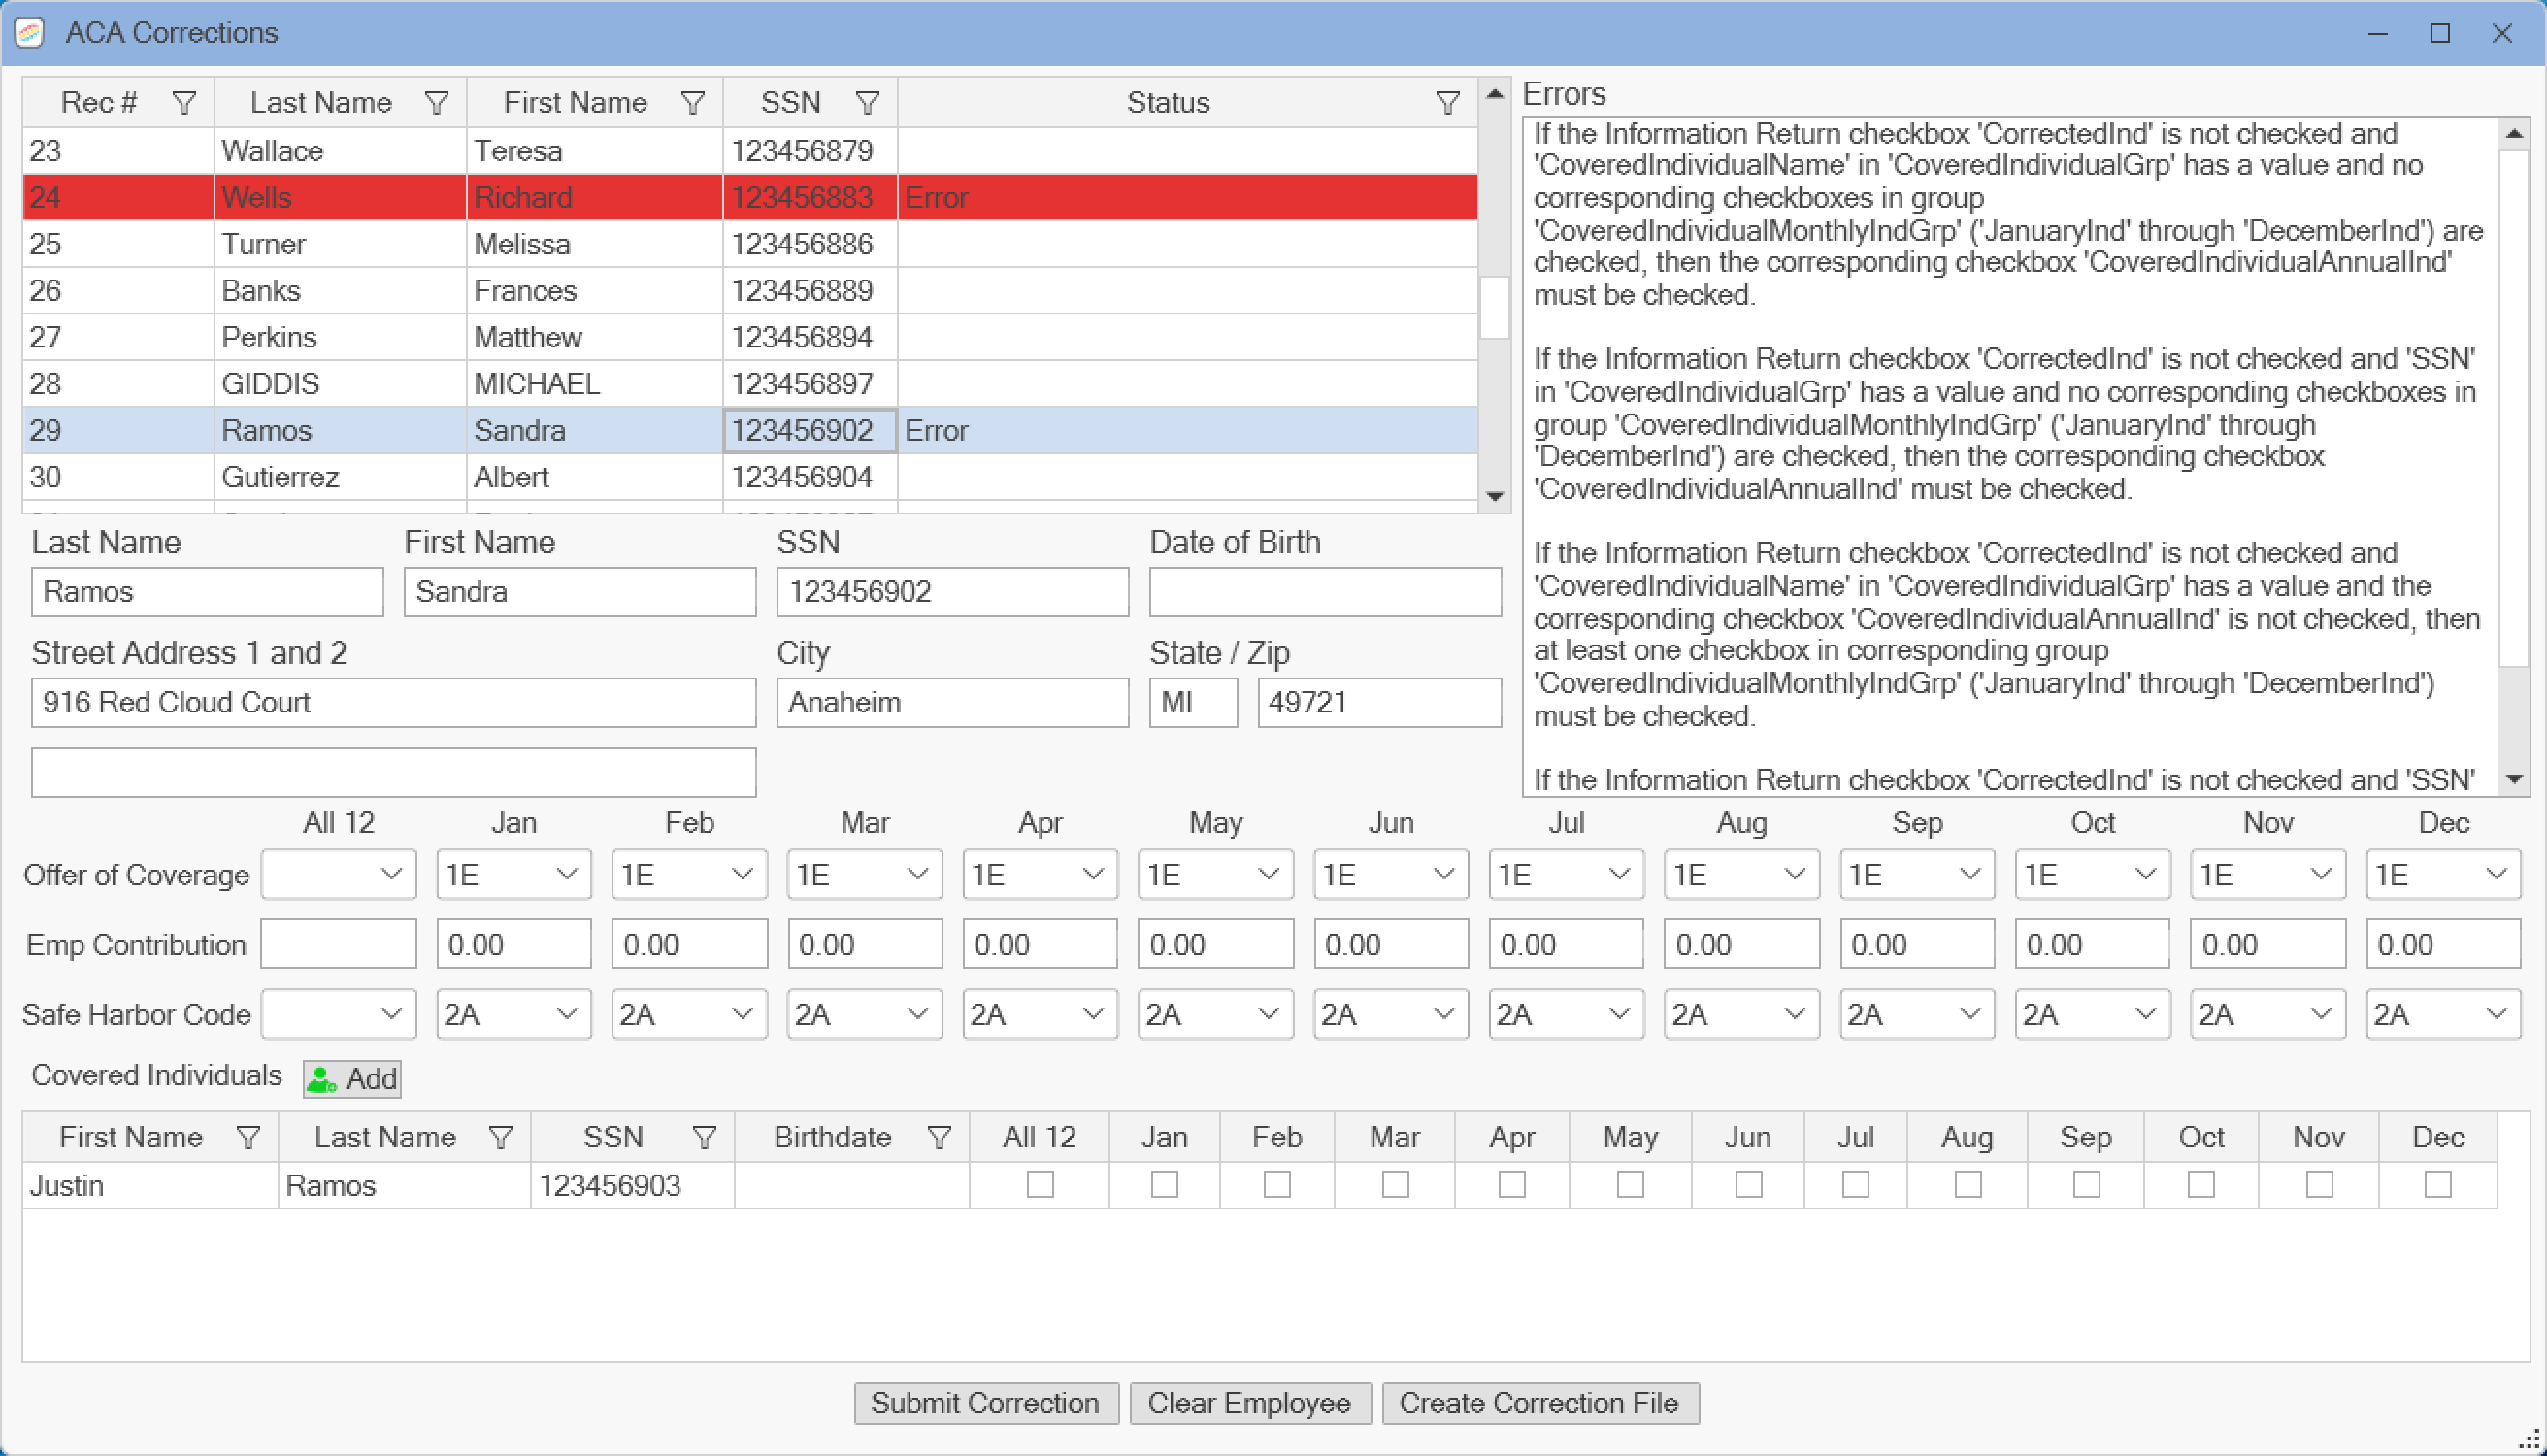Select record 28 GIDDIS MICHAEL
This screenshot has width=2547, height=1456.
750,384
